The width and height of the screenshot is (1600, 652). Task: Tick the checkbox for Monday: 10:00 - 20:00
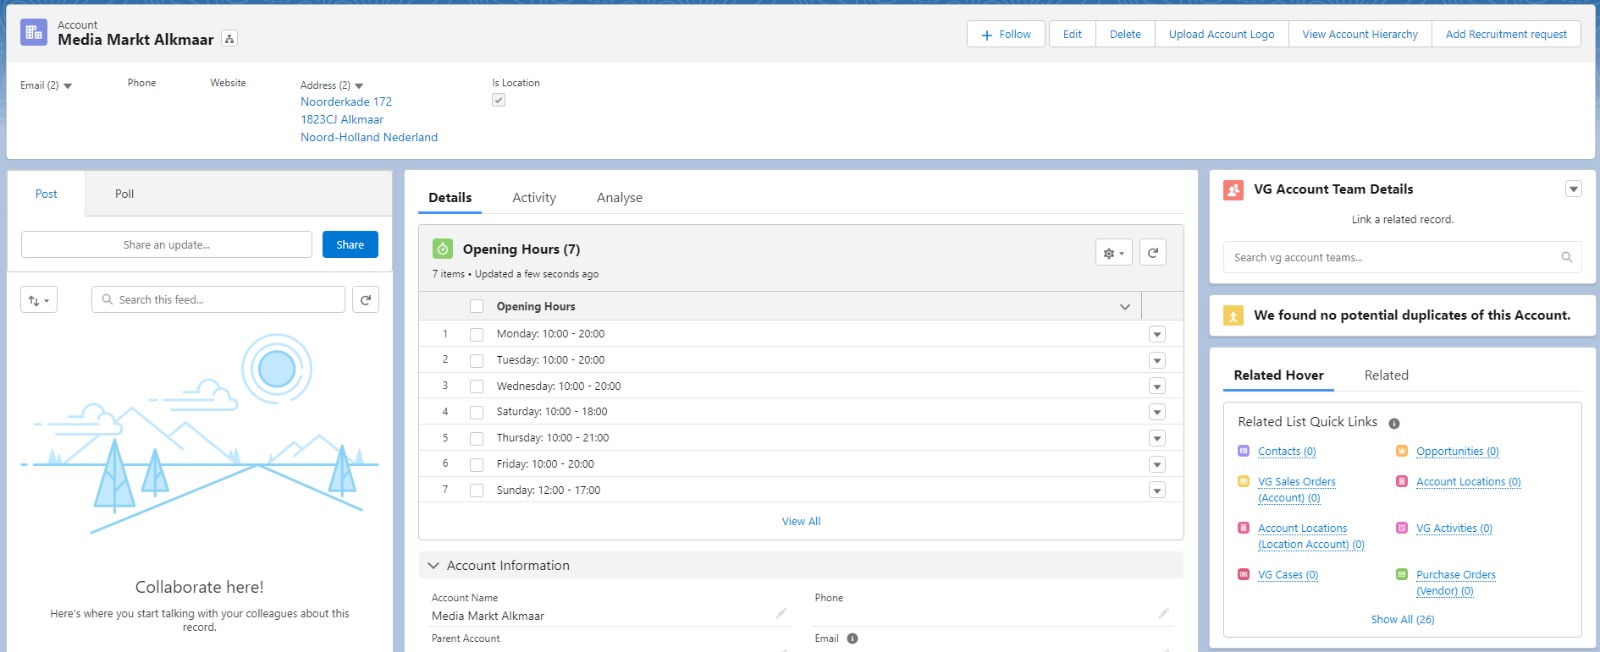point(477,334)
